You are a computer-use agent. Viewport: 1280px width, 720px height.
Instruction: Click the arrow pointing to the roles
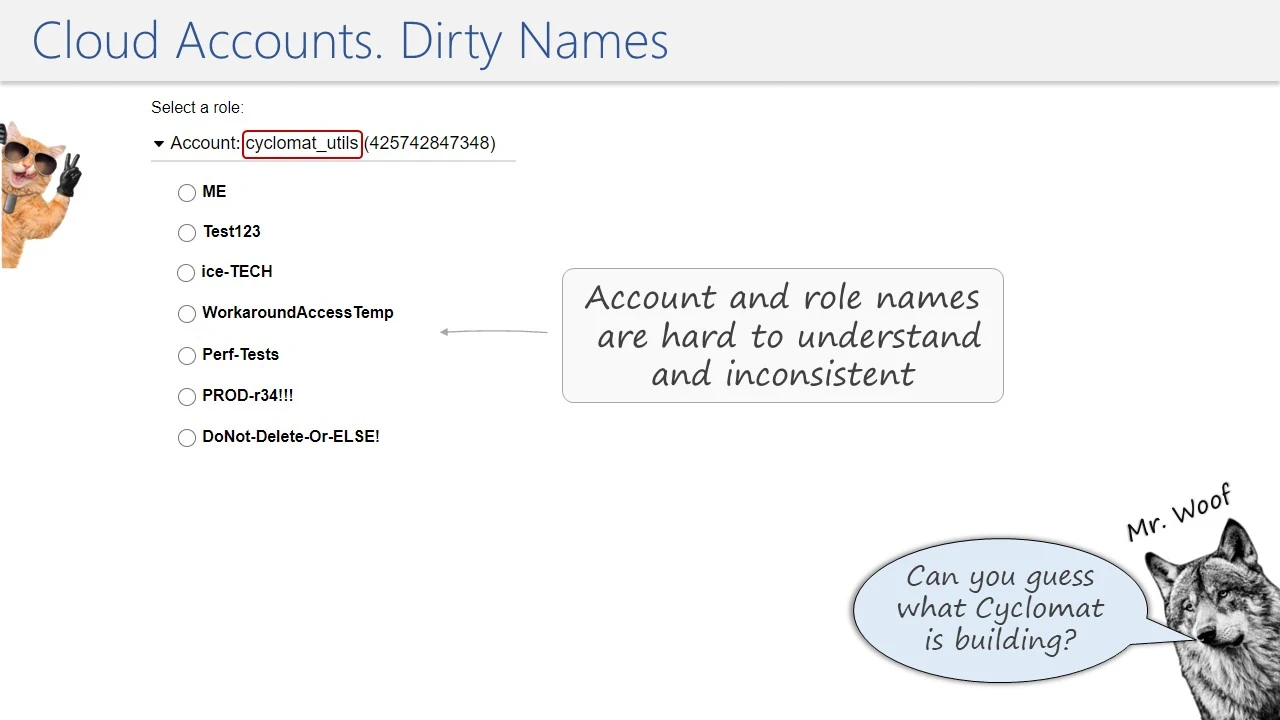tap(494, 332)
